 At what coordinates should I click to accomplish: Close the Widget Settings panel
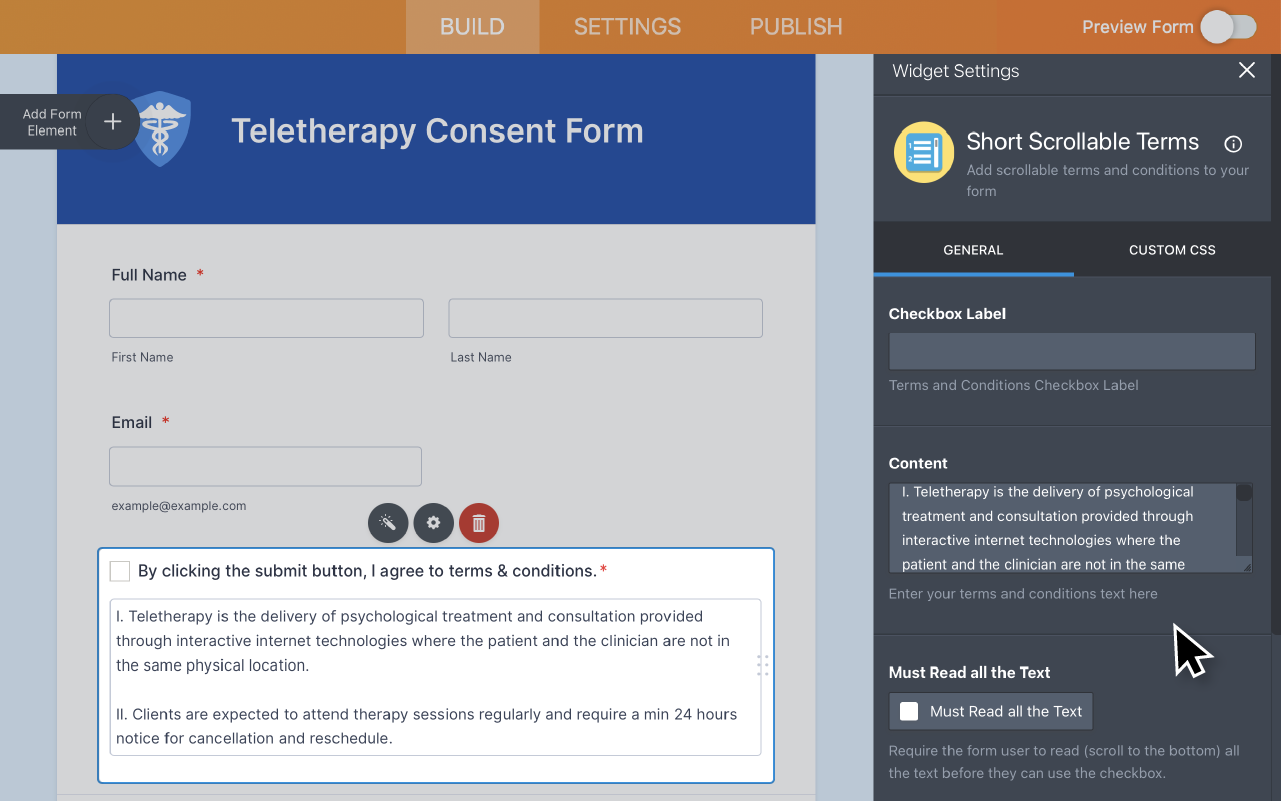pyautogui.click(x=1246, y=70)
